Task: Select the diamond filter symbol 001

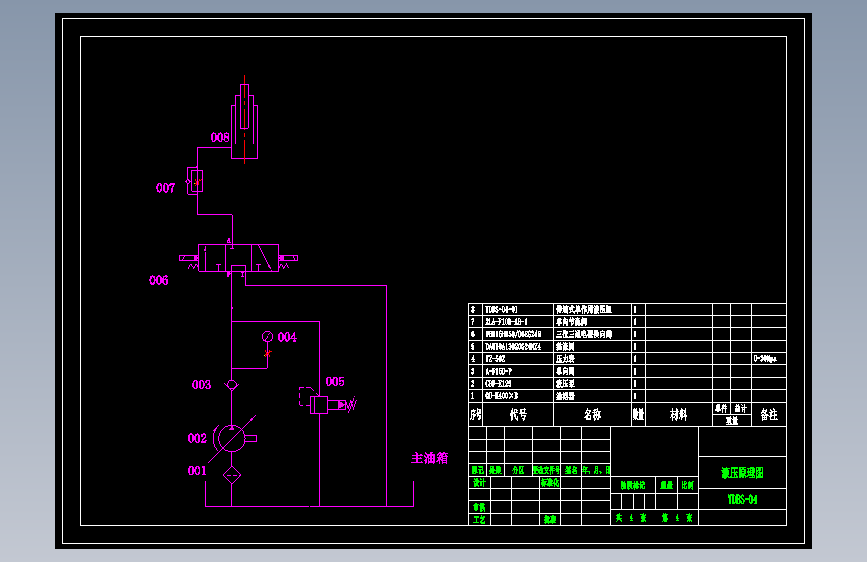Action: pos(232,475)
